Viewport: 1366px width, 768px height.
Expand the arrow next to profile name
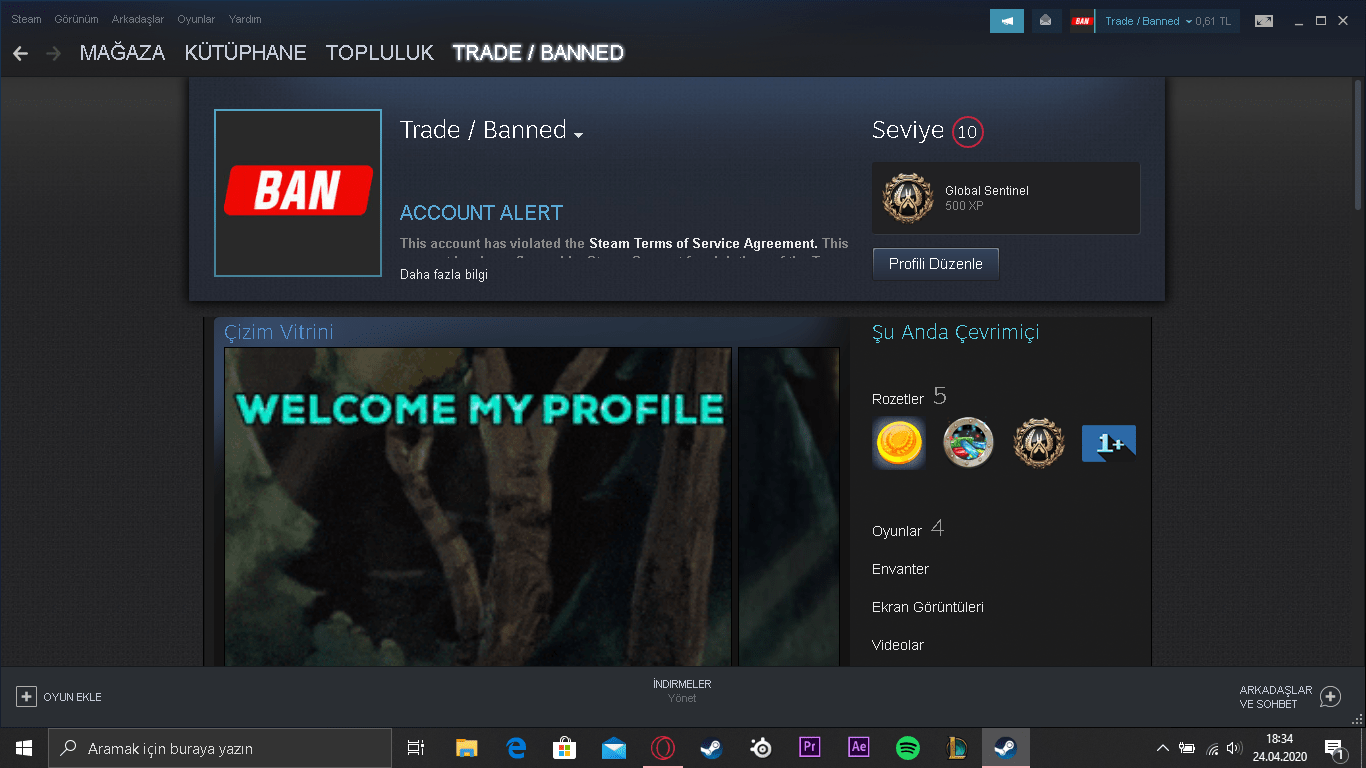(x=578, y=135)
